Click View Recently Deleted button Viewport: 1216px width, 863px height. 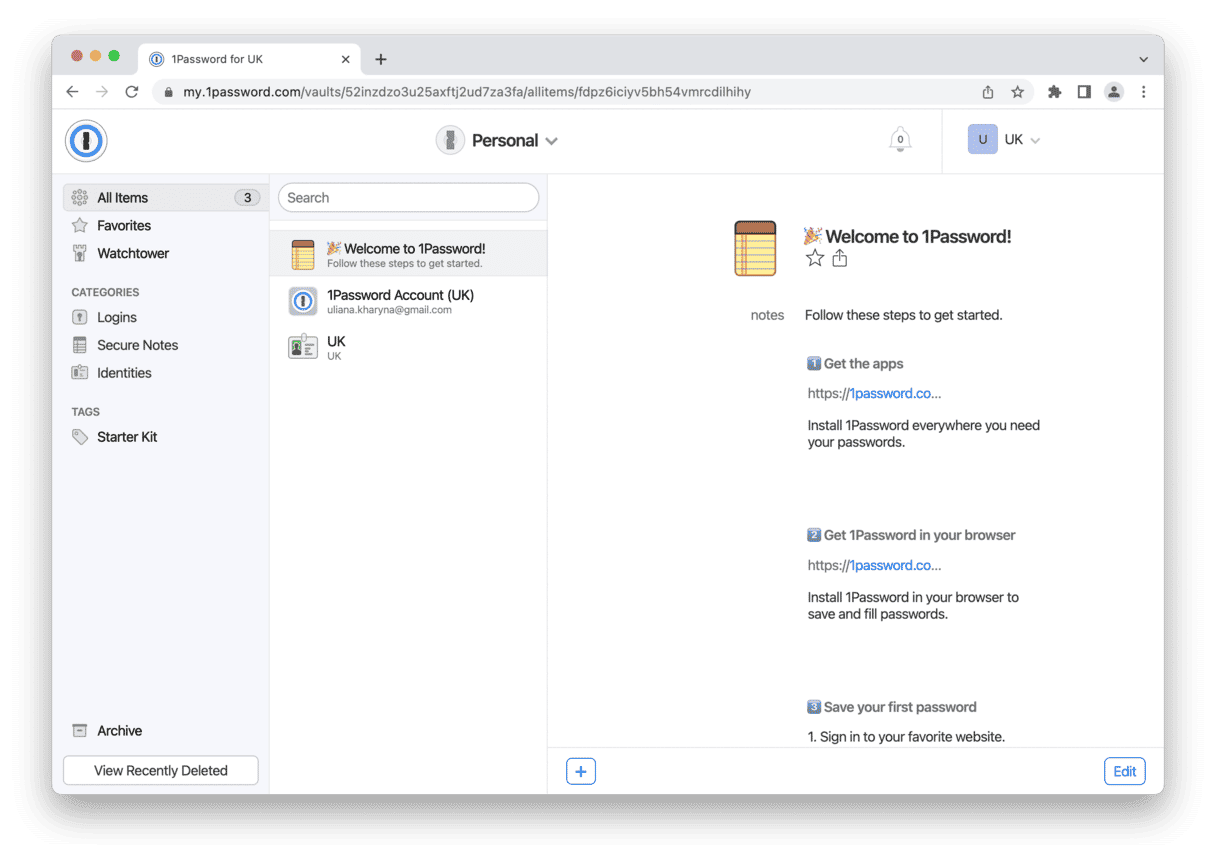[x=161, y=771]
